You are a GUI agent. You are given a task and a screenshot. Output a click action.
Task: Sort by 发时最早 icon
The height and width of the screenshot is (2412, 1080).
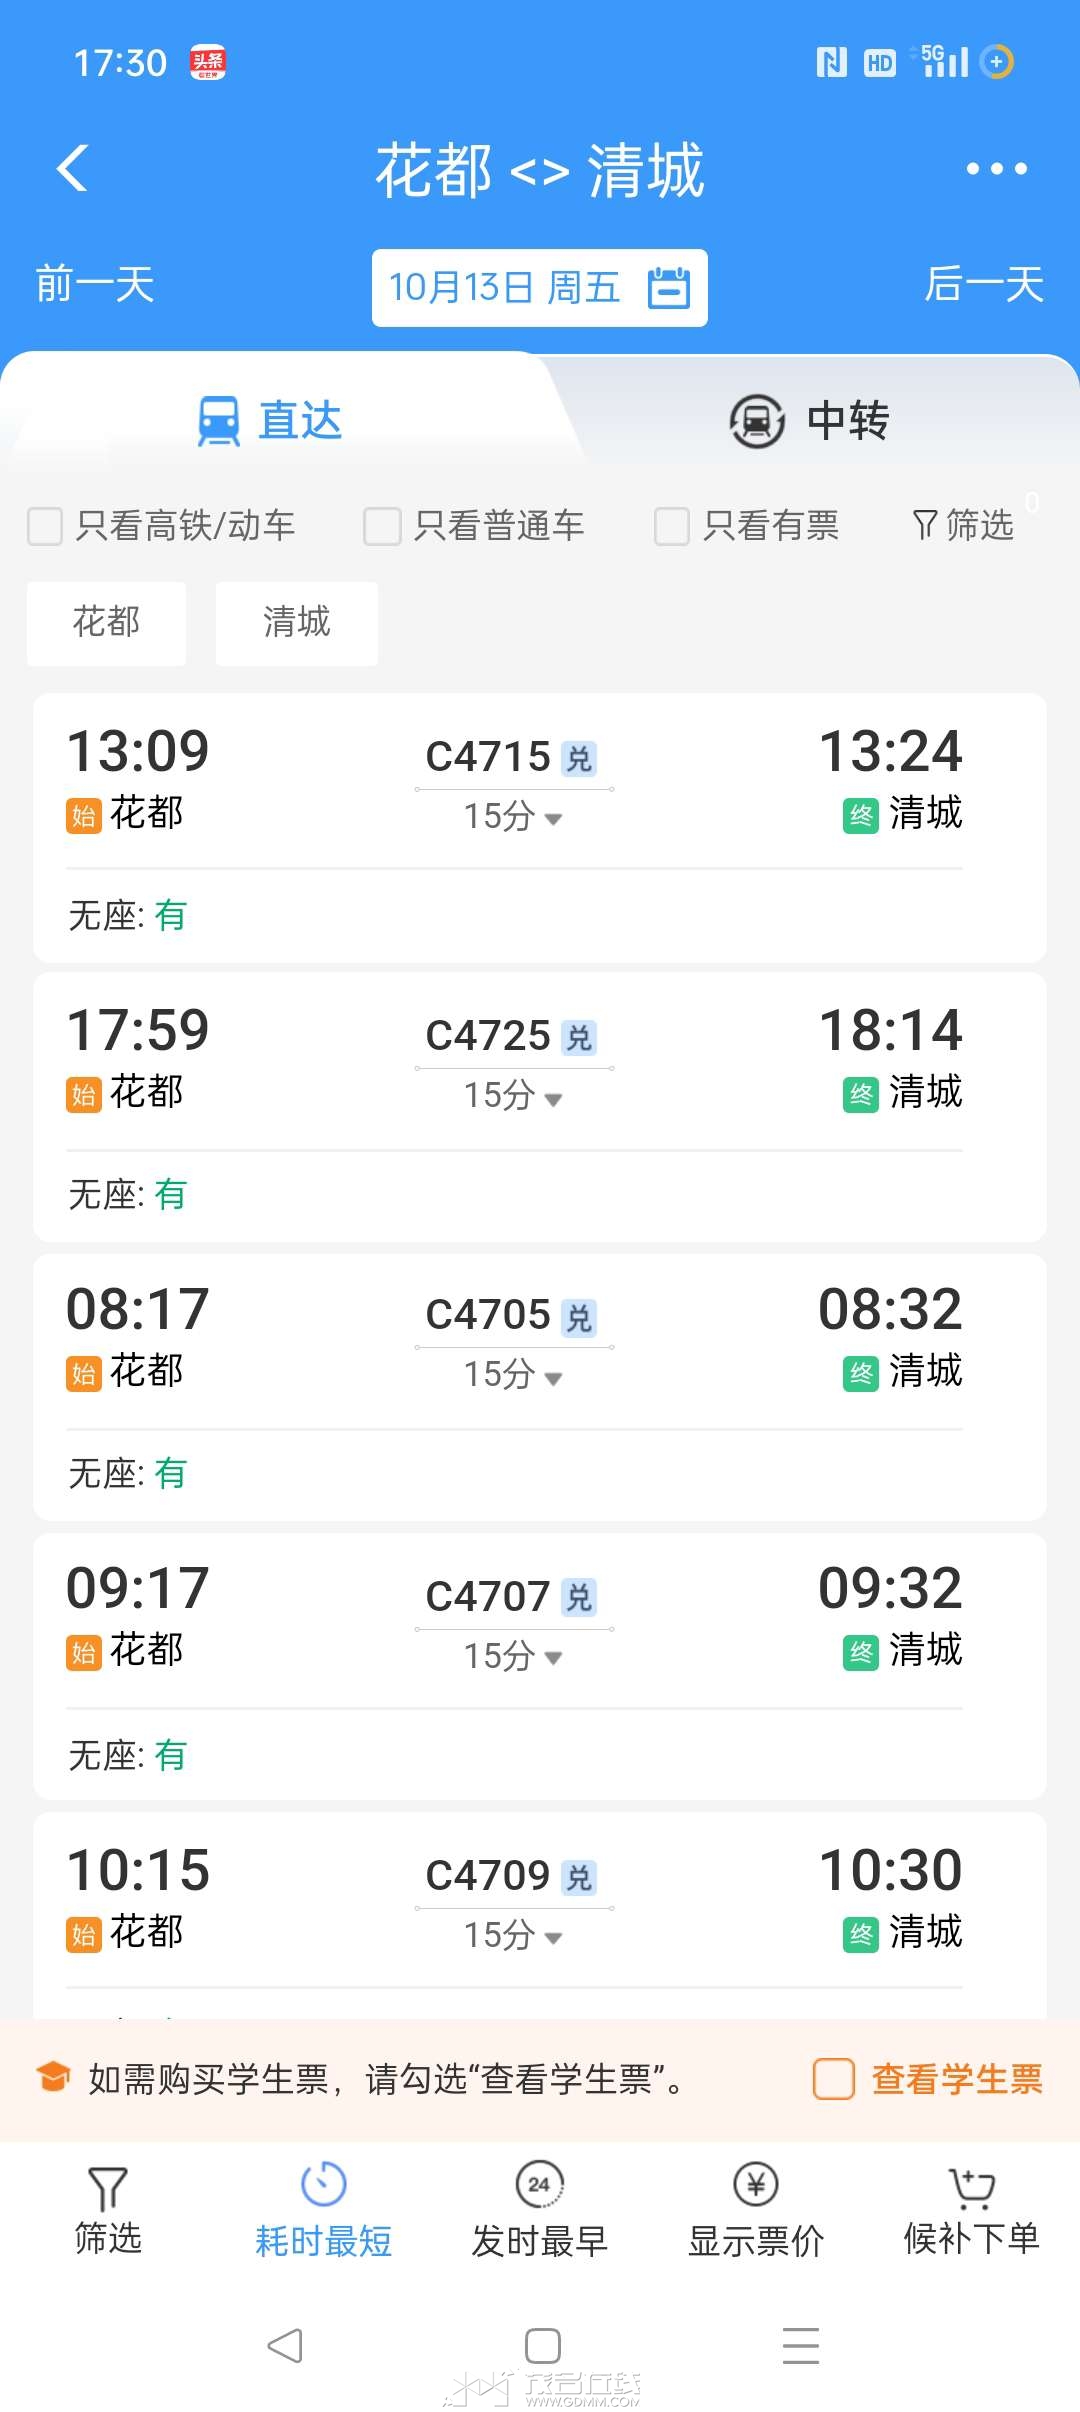540,2184
